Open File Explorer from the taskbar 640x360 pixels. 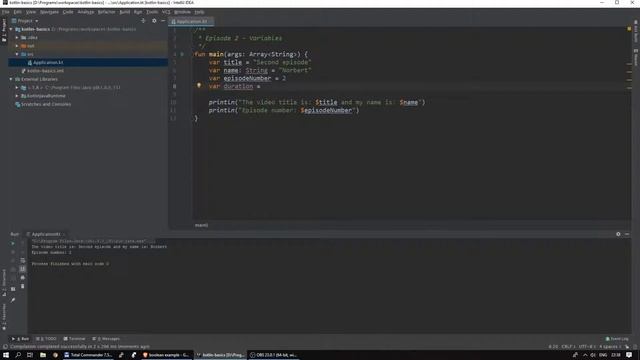click(x=42, y=355)
